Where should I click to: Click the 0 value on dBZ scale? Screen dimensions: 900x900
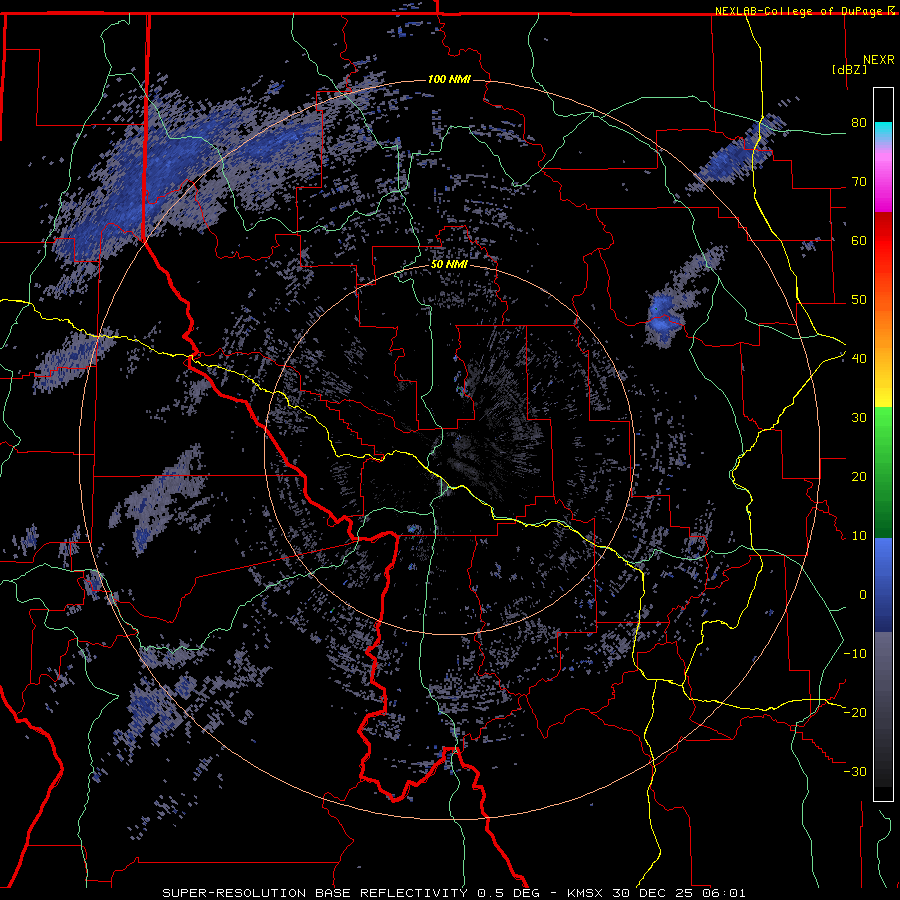pos(863,595)
